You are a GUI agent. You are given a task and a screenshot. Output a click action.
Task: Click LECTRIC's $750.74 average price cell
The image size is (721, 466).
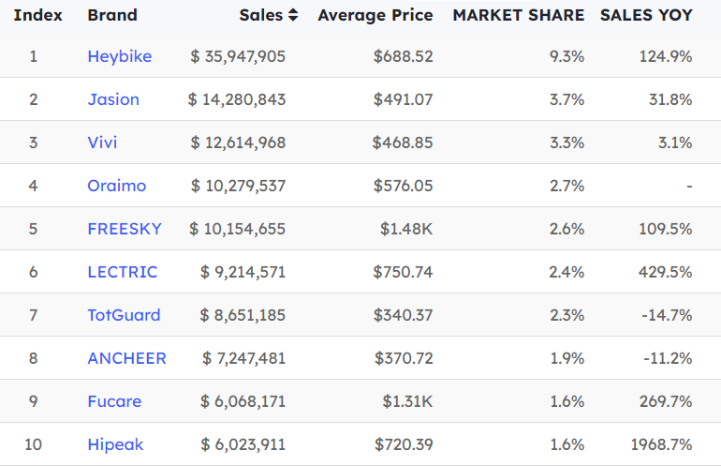(403, 272)
